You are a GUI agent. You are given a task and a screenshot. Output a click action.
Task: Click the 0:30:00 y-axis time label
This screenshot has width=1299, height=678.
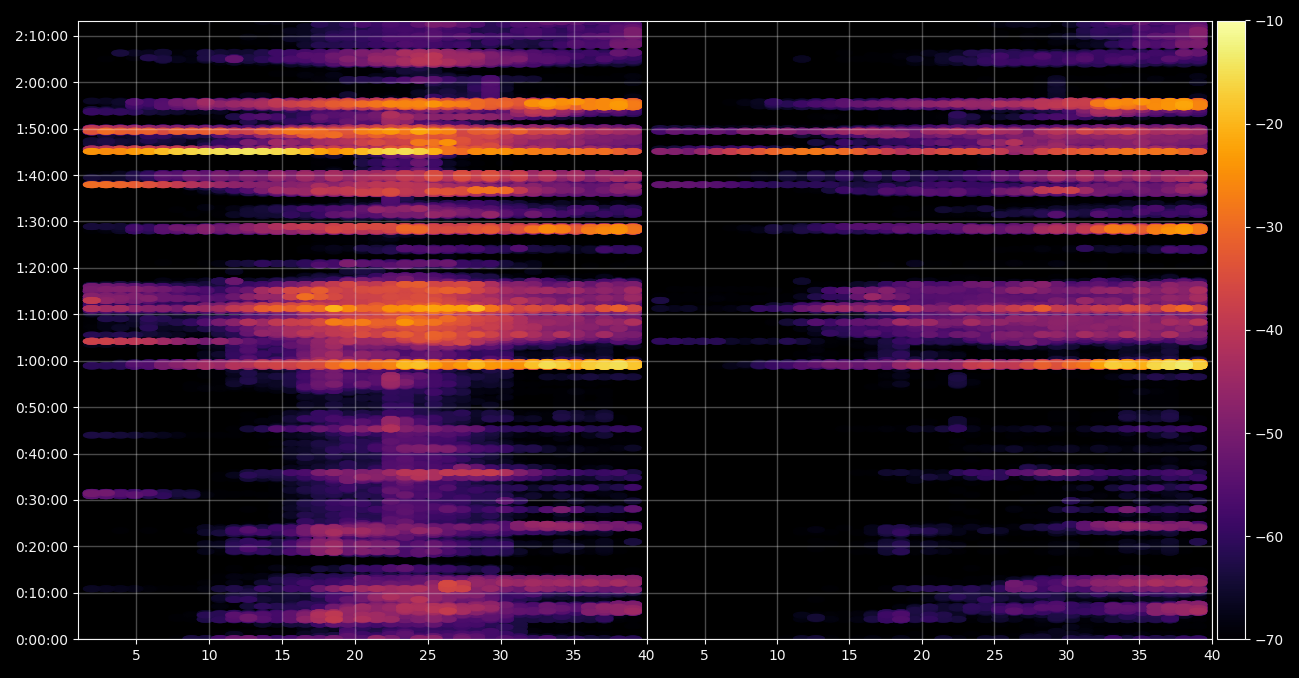(x=43, y=500)
